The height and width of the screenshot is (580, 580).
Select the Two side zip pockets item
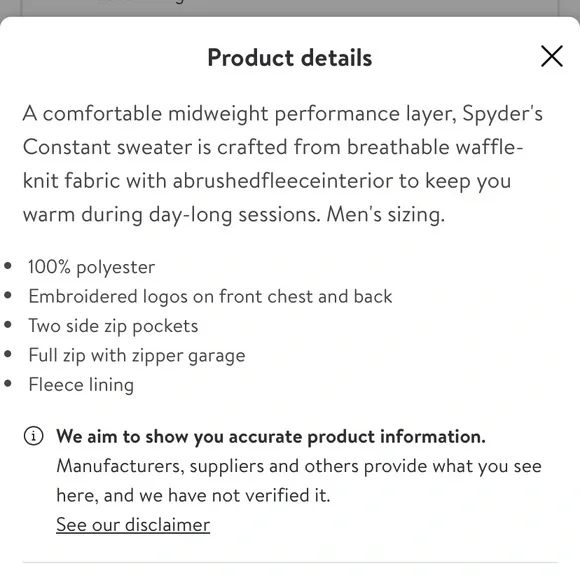pyautogui.click(x=113, y=326)
